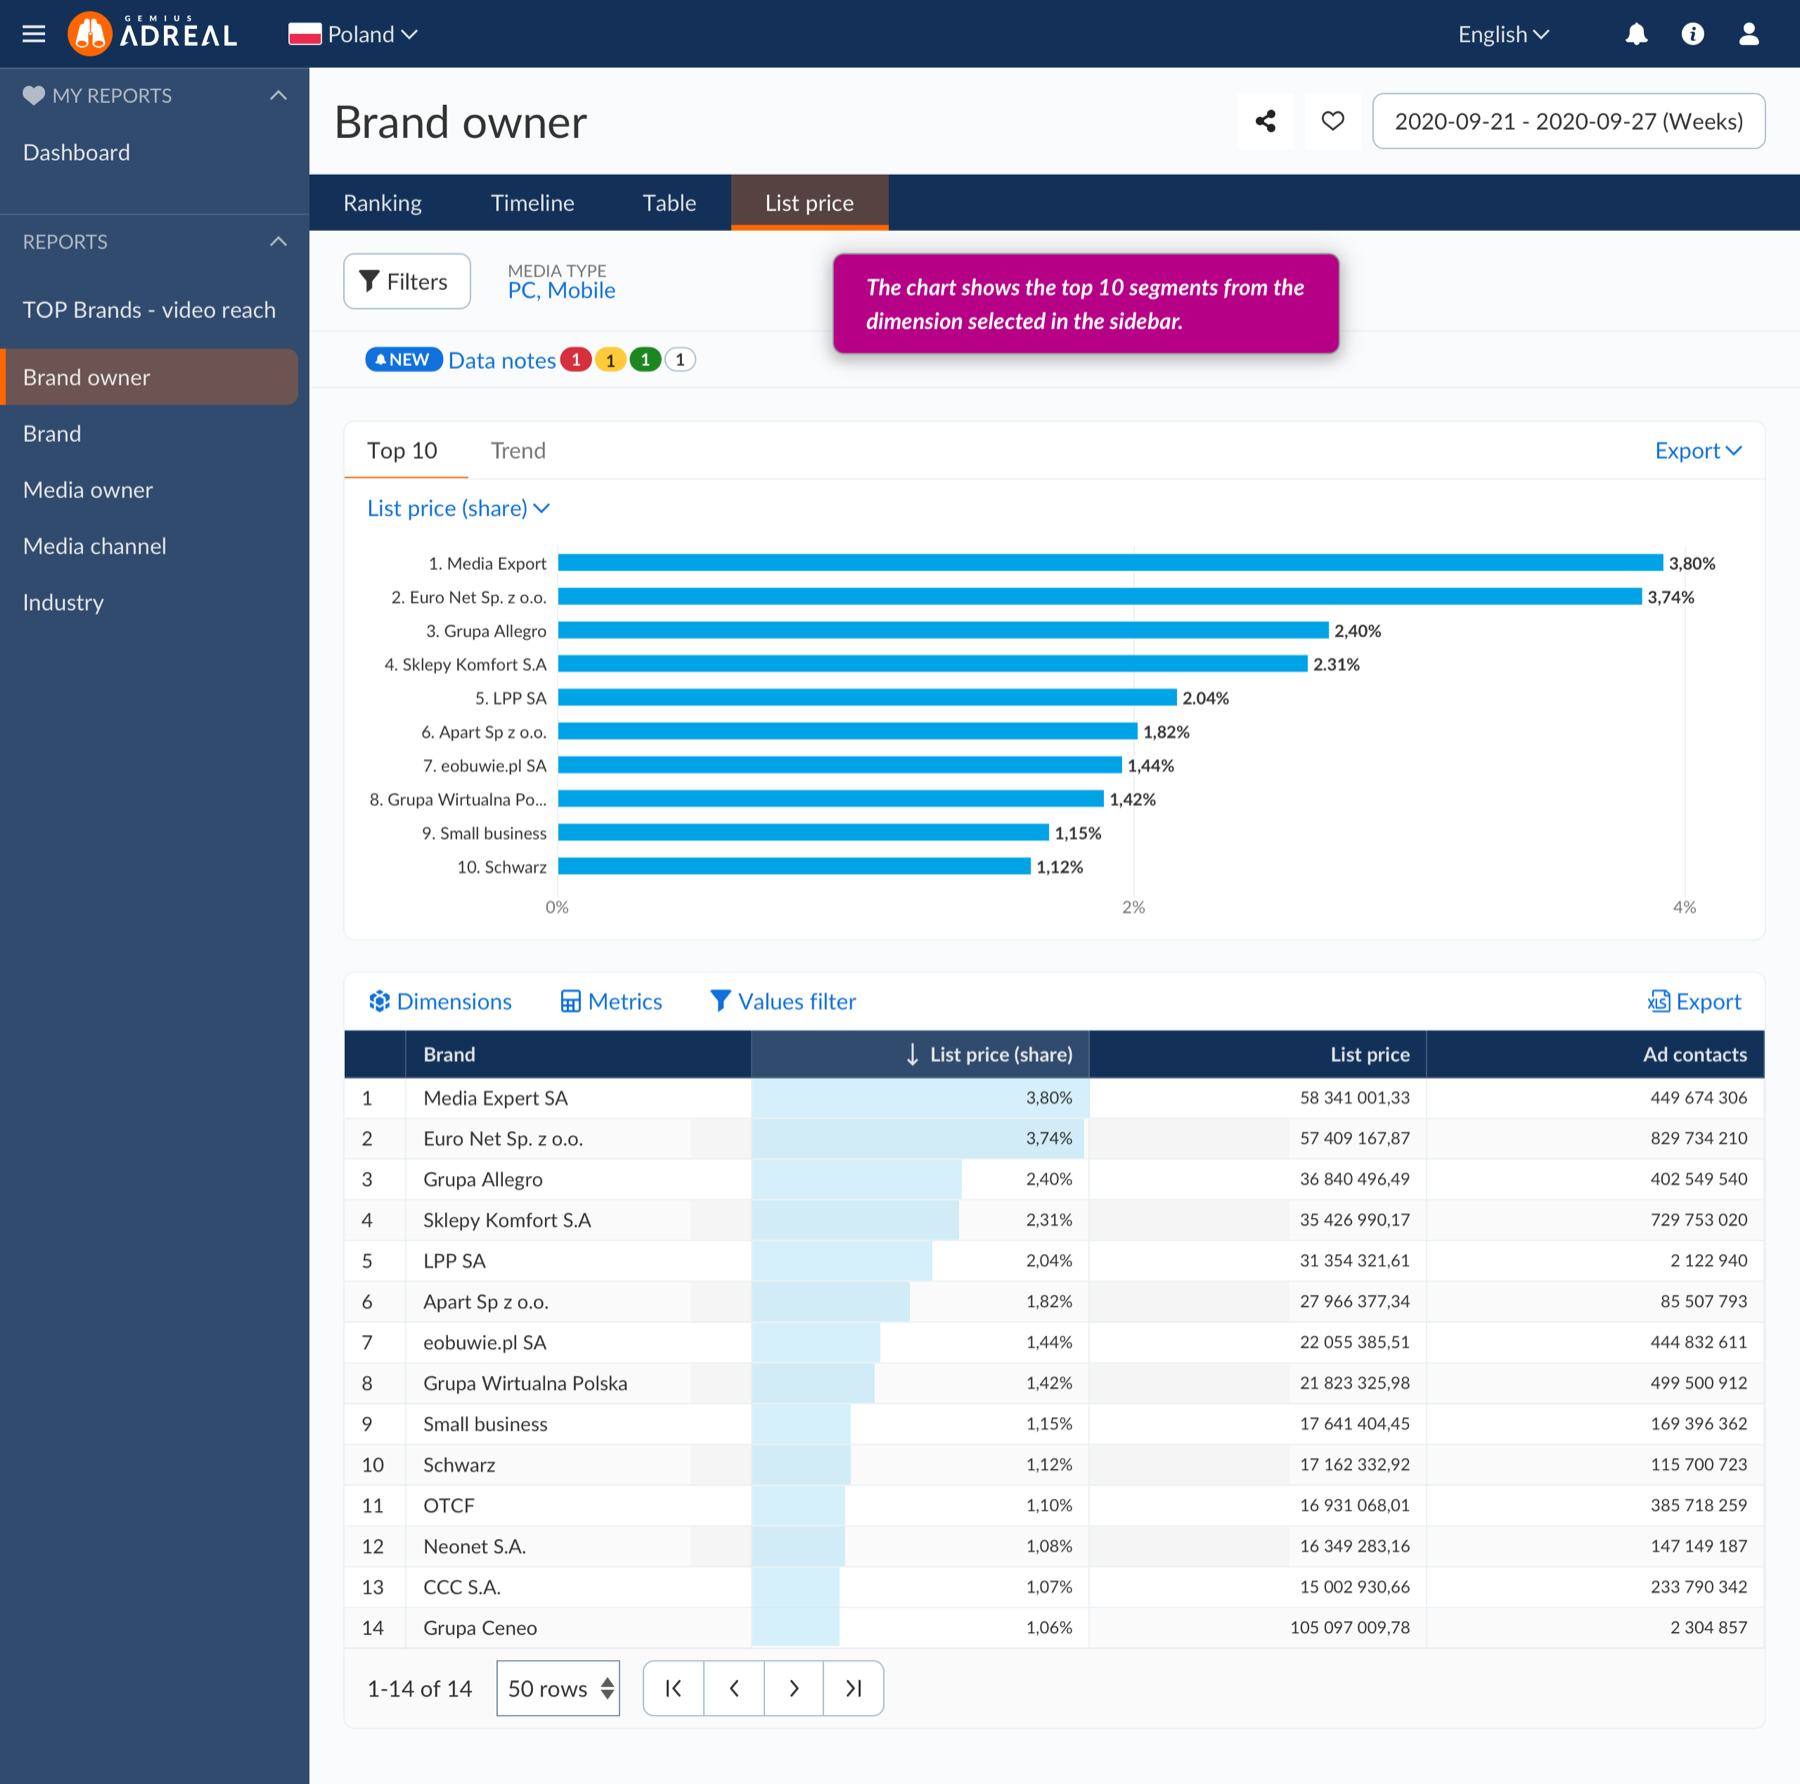This screenshot has height=1784, width=1800.
Task: Click the green data notes counter
Action: coord(645,360)
